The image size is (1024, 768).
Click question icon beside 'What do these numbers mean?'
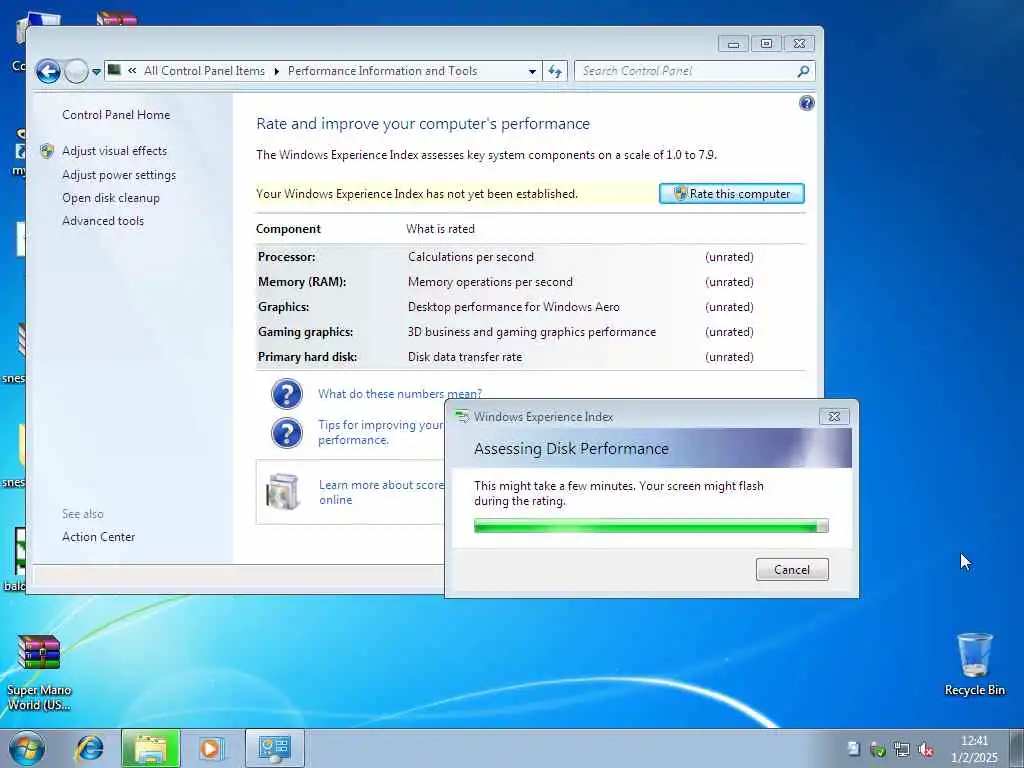[x=287, y=394]
